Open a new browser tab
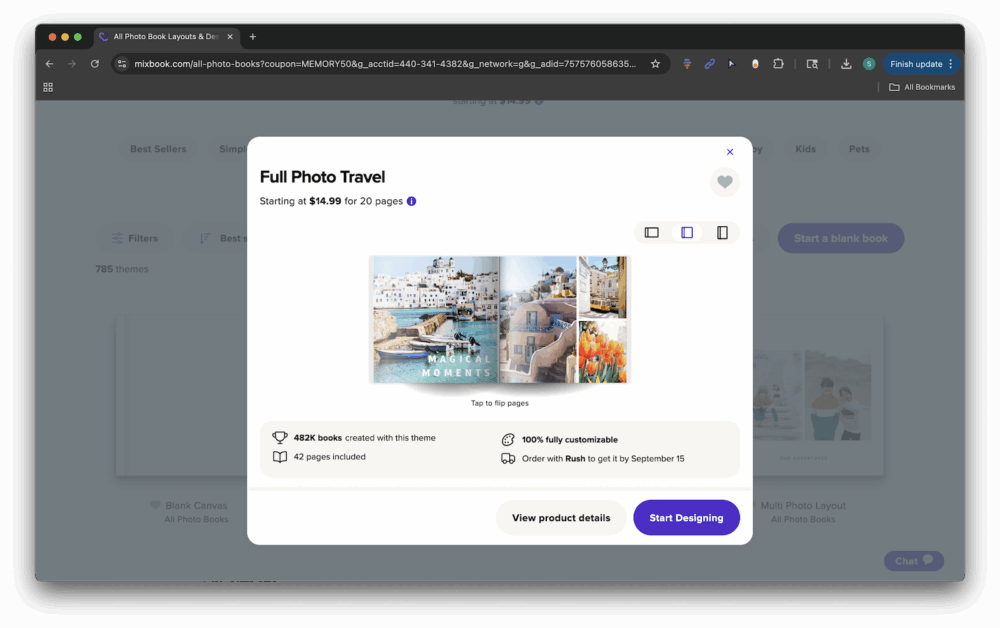The image size is (1000, 628). (253, 37)
